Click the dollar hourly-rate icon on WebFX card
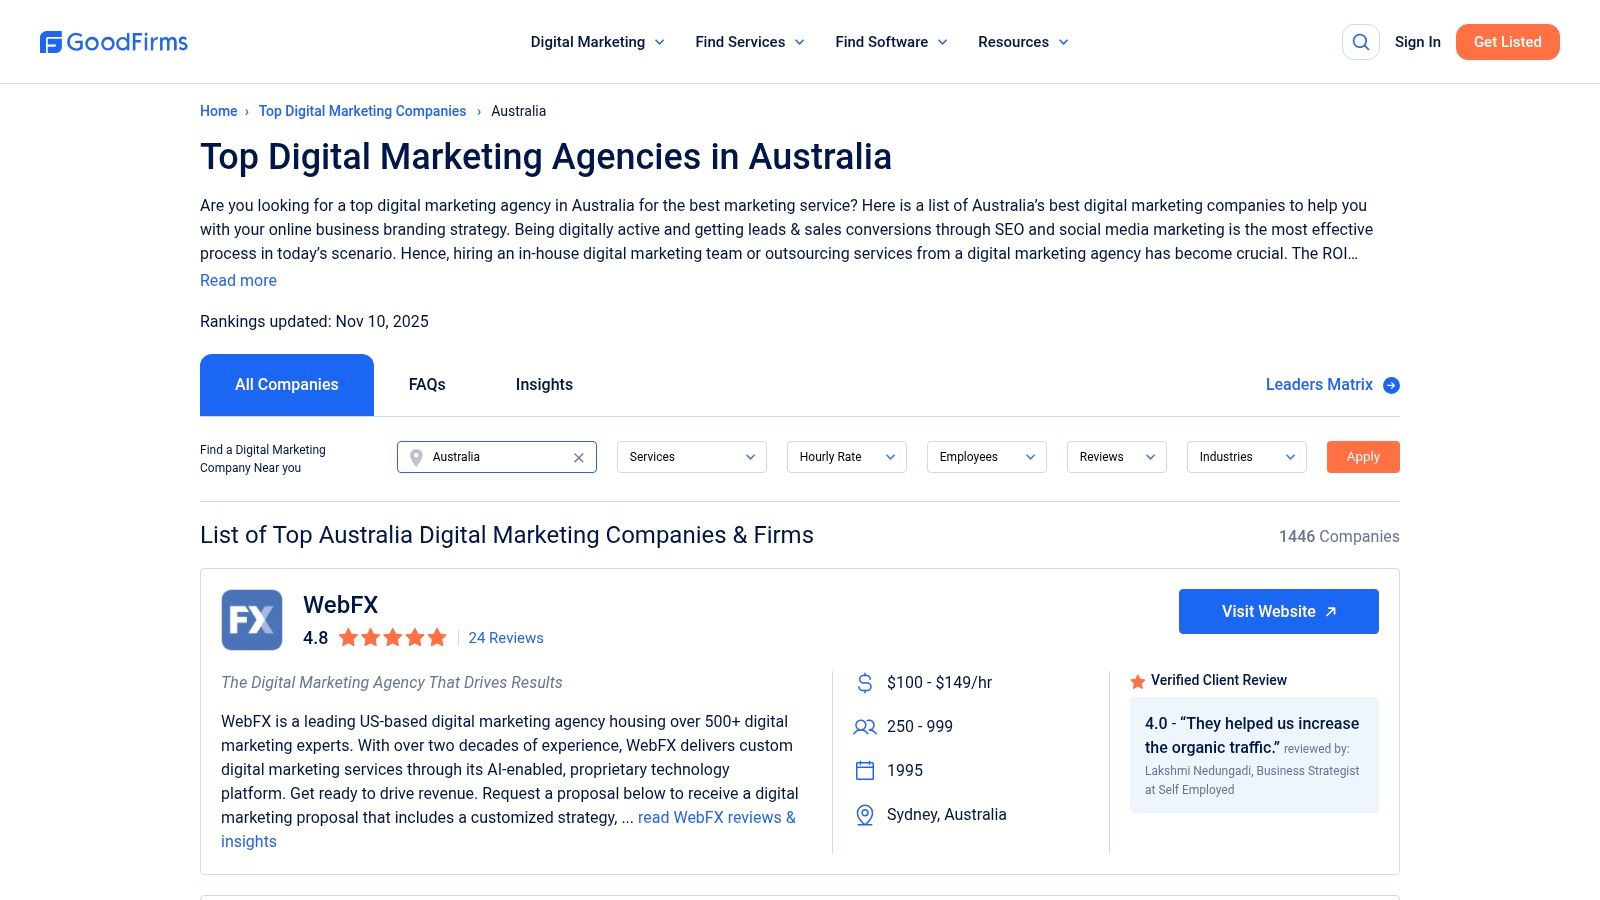The image size is (1600, 900). tap(864, 682)
